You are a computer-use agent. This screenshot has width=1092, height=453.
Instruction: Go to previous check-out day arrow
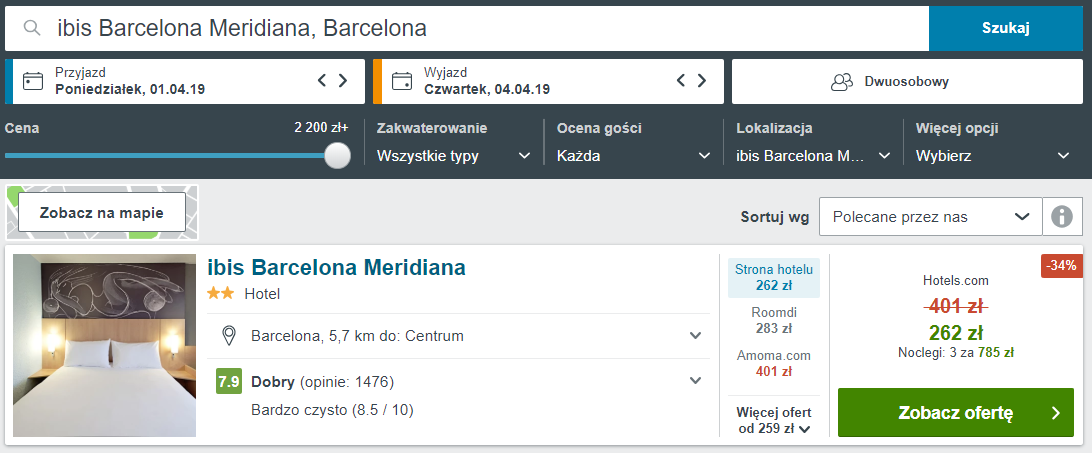click(681, 81)
